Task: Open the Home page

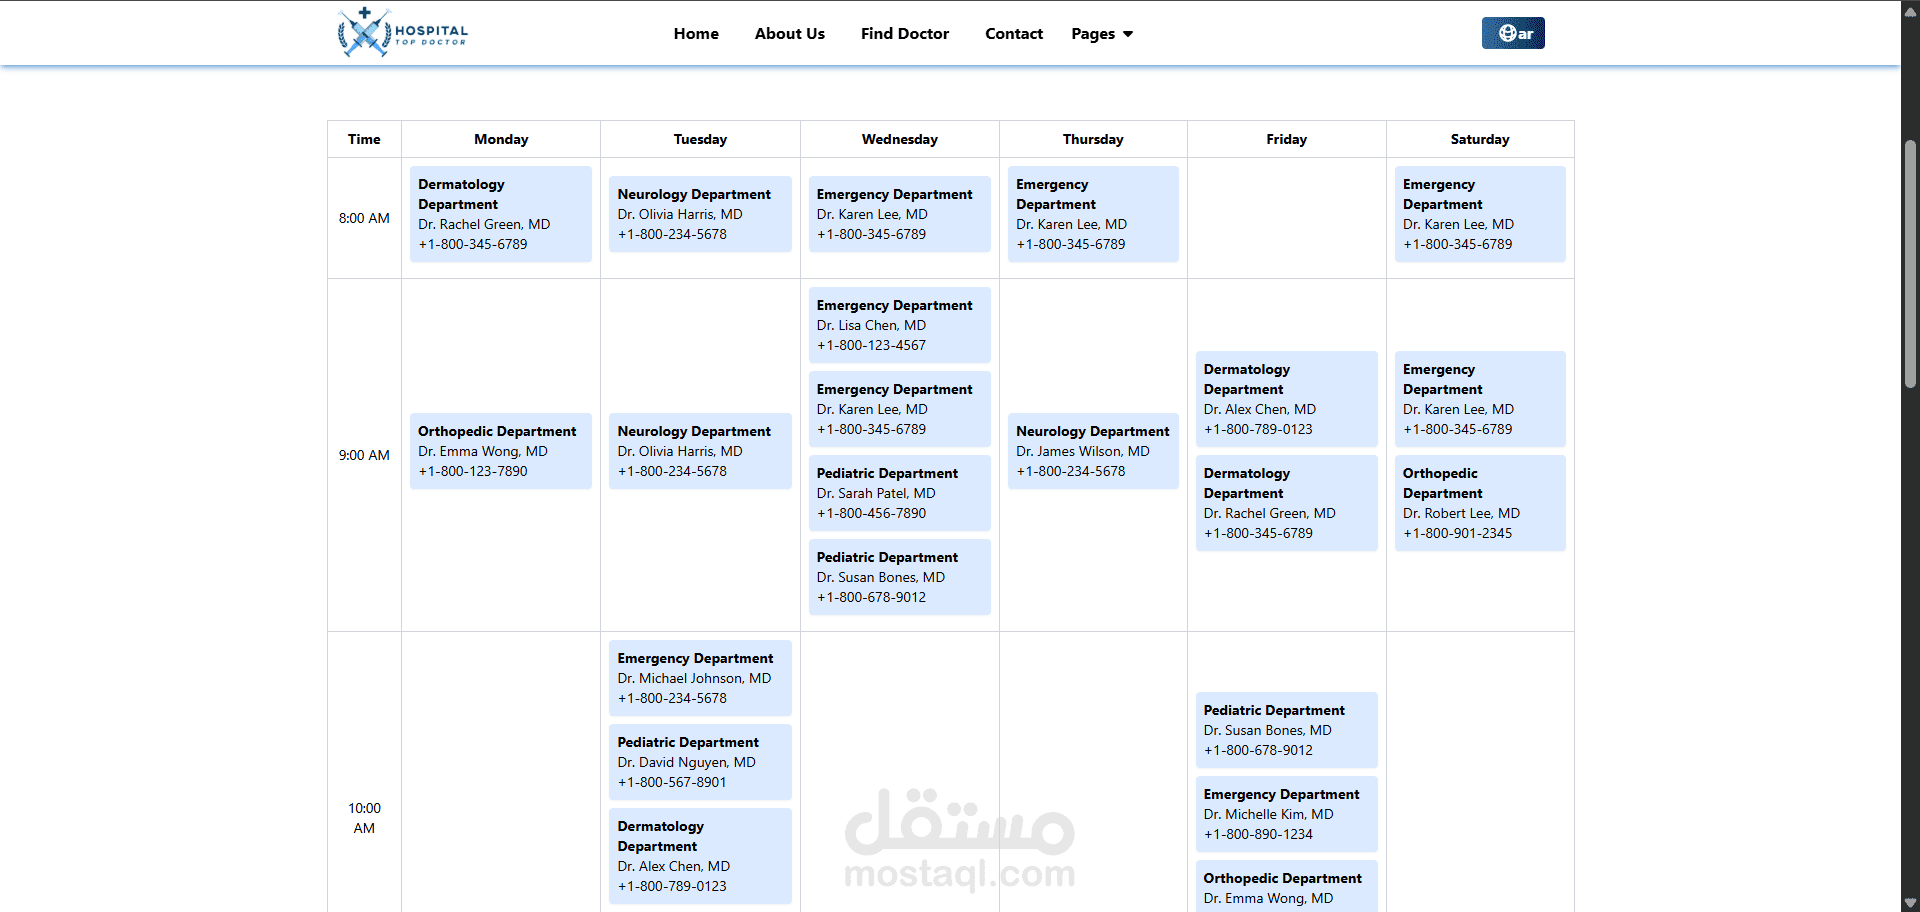Action: 696,33
